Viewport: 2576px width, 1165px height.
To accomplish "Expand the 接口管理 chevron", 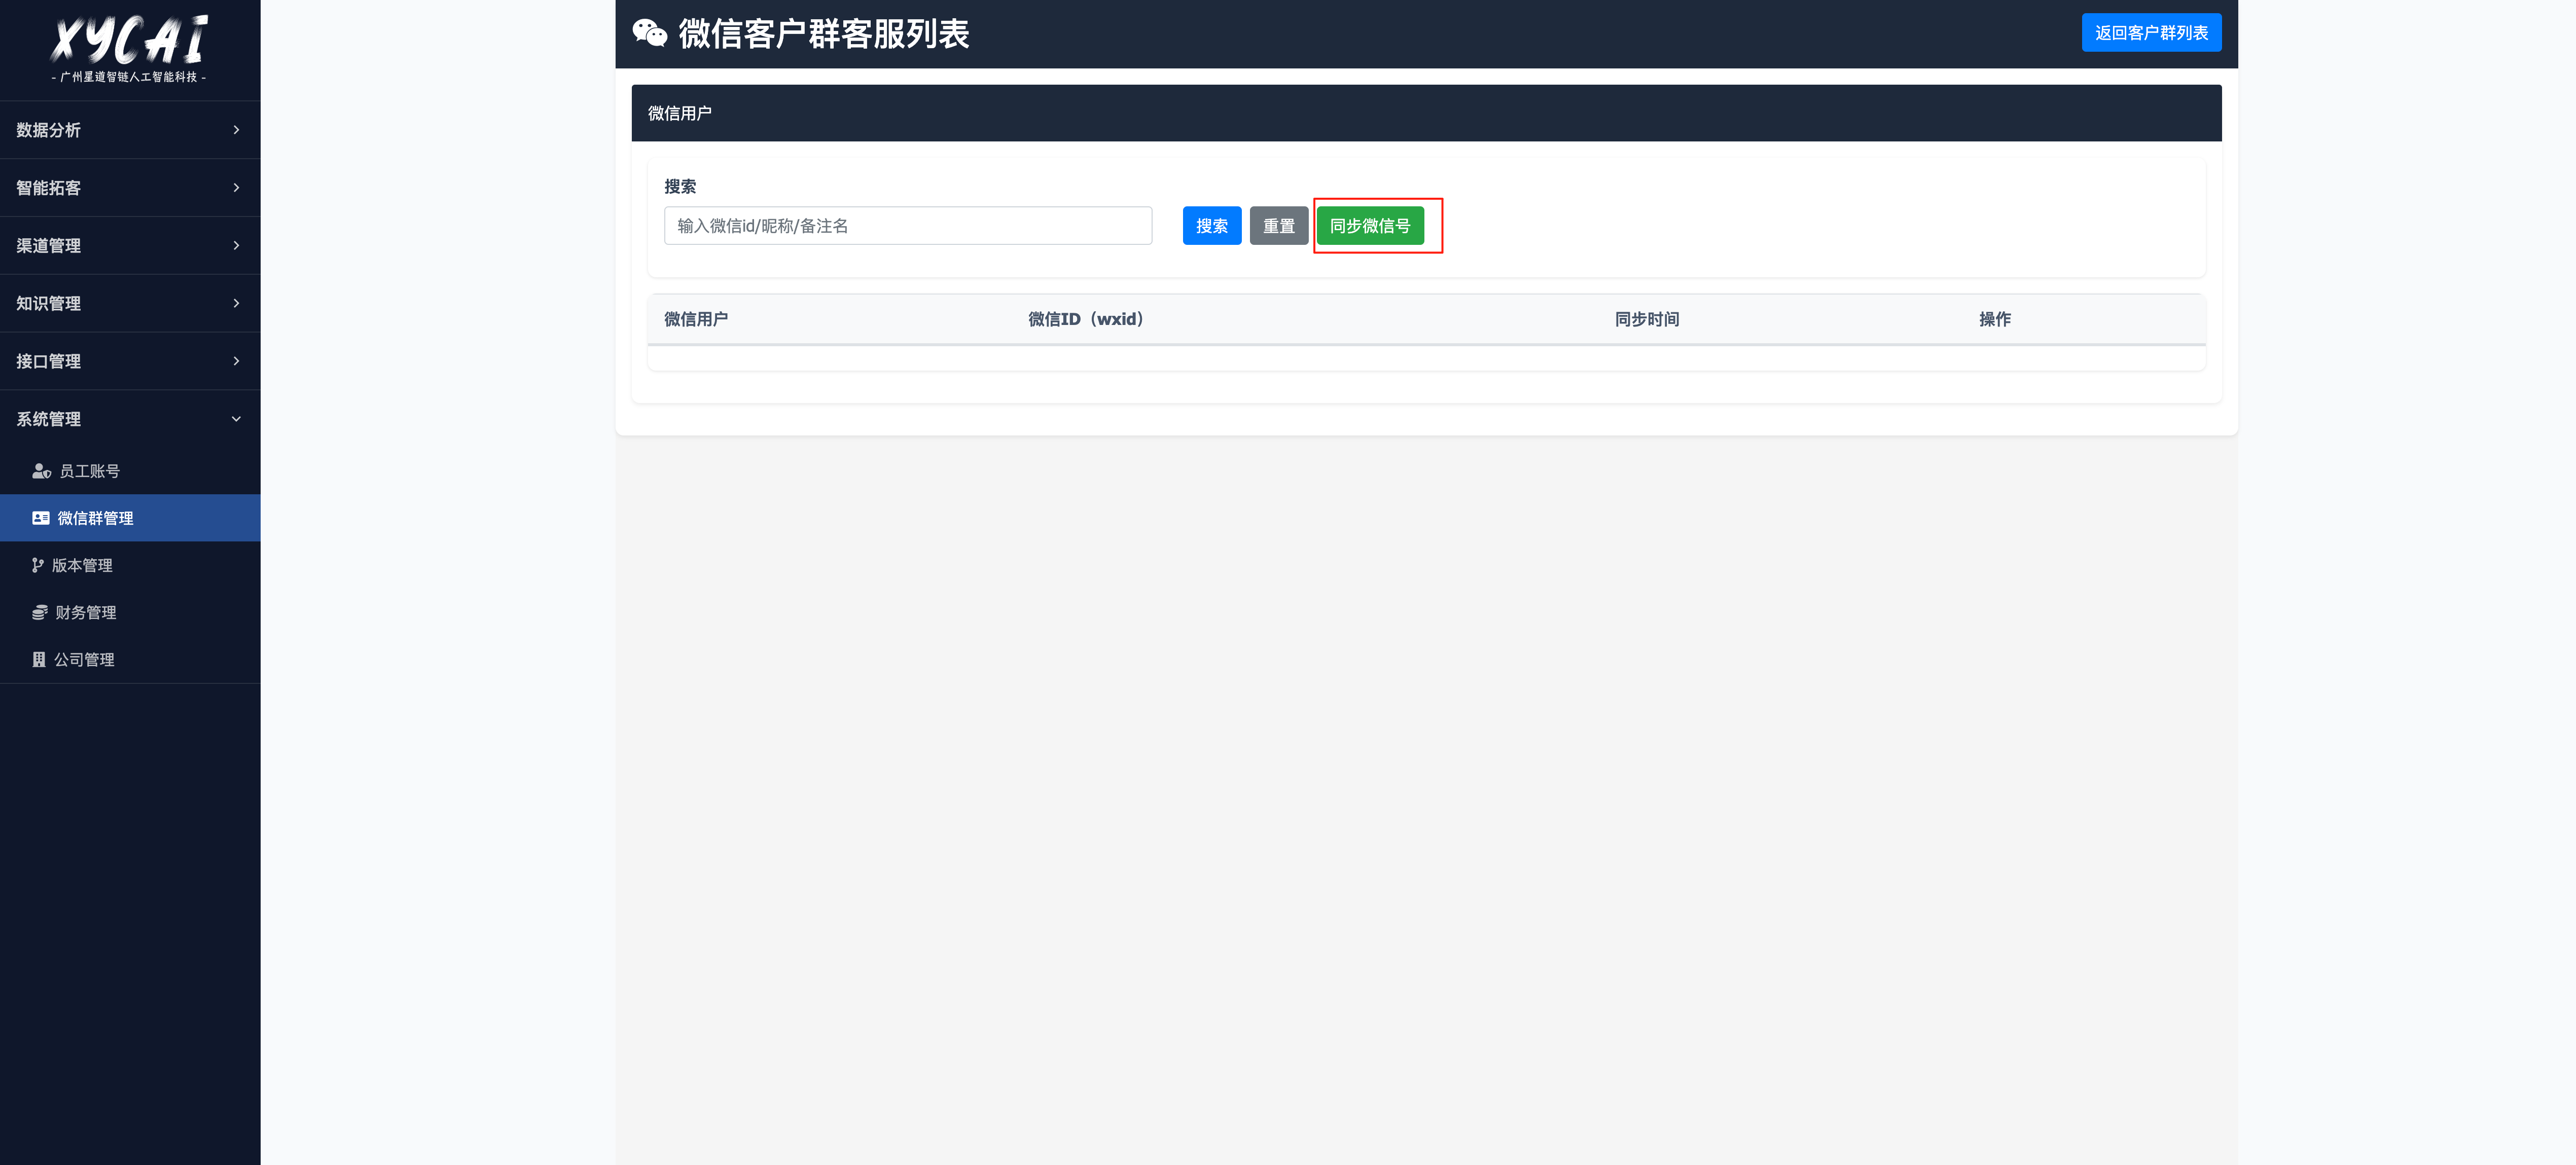I will tap(236, 361).
